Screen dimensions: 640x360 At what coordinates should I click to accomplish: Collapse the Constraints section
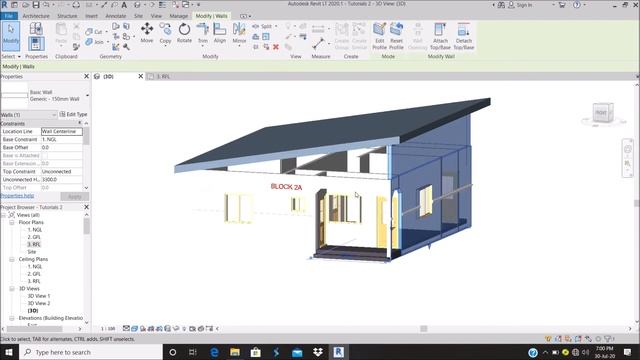pyautogui.click(x=80, y=123)
